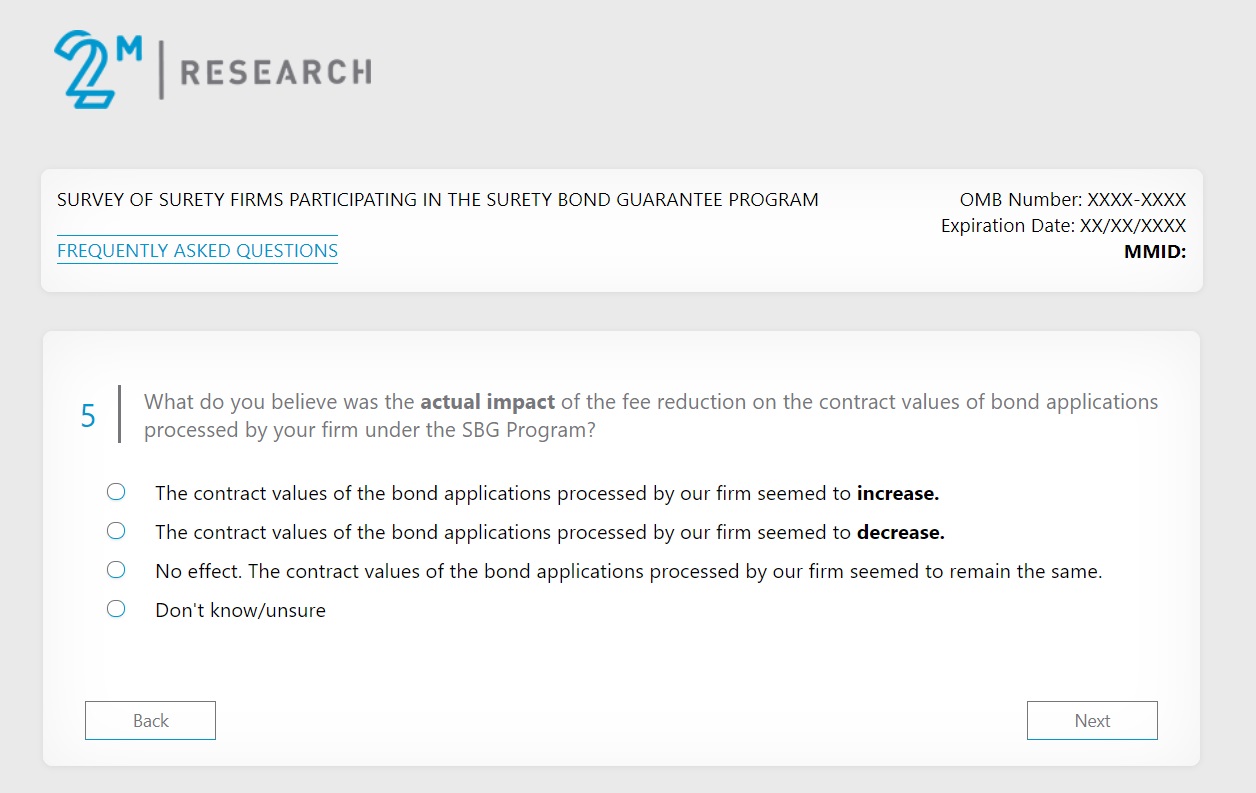Open the Frequently Asked Questions link
The height and width of the screenshot is (793, 1256).
click(197, 251)
